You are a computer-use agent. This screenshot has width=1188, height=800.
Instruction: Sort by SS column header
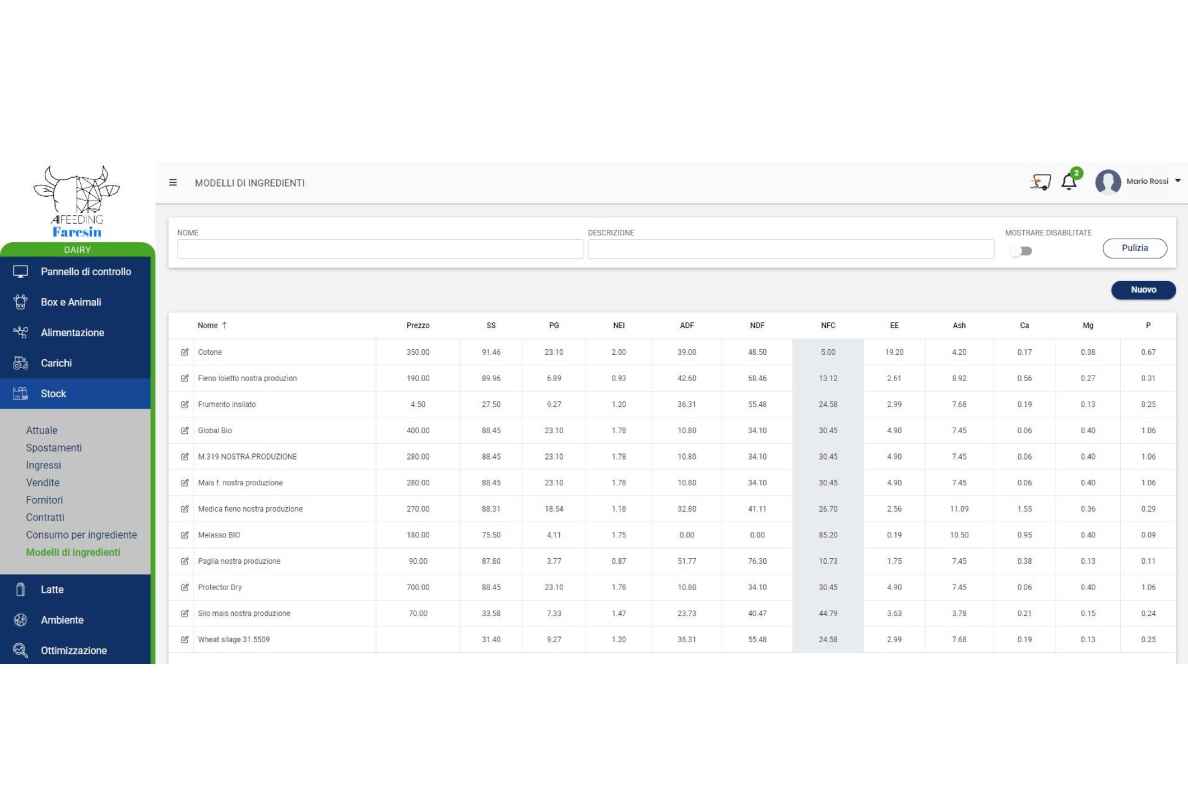[491, 325]
